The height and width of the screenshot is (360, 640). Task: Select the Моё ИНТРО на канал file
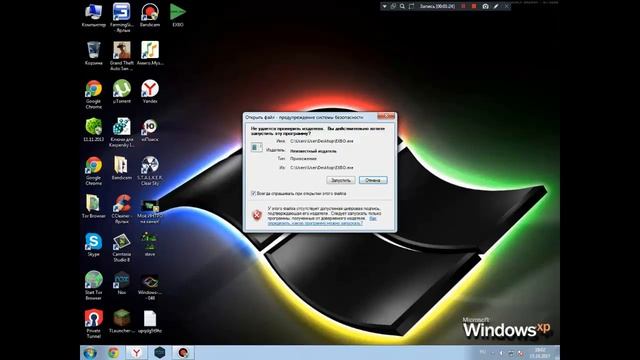click(x=150, y=211)
